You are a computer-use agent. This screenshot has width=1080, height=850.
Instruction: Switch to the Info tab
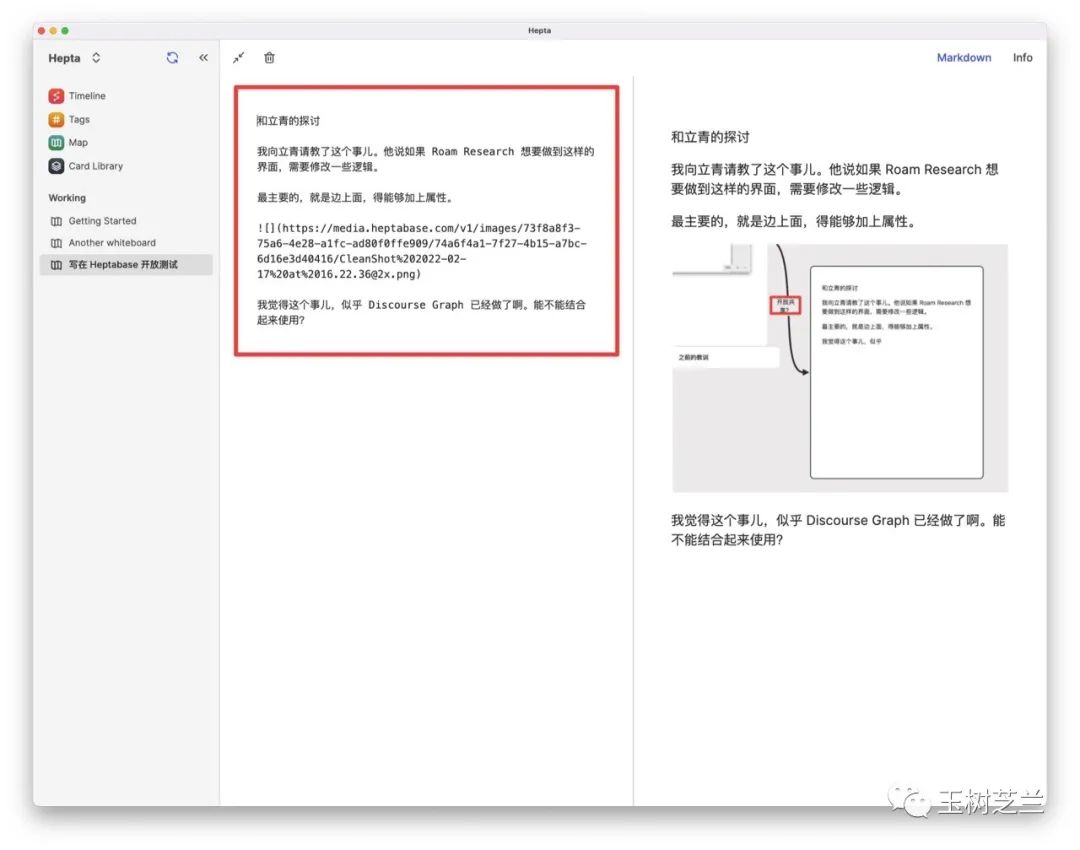coord(1022,58)
